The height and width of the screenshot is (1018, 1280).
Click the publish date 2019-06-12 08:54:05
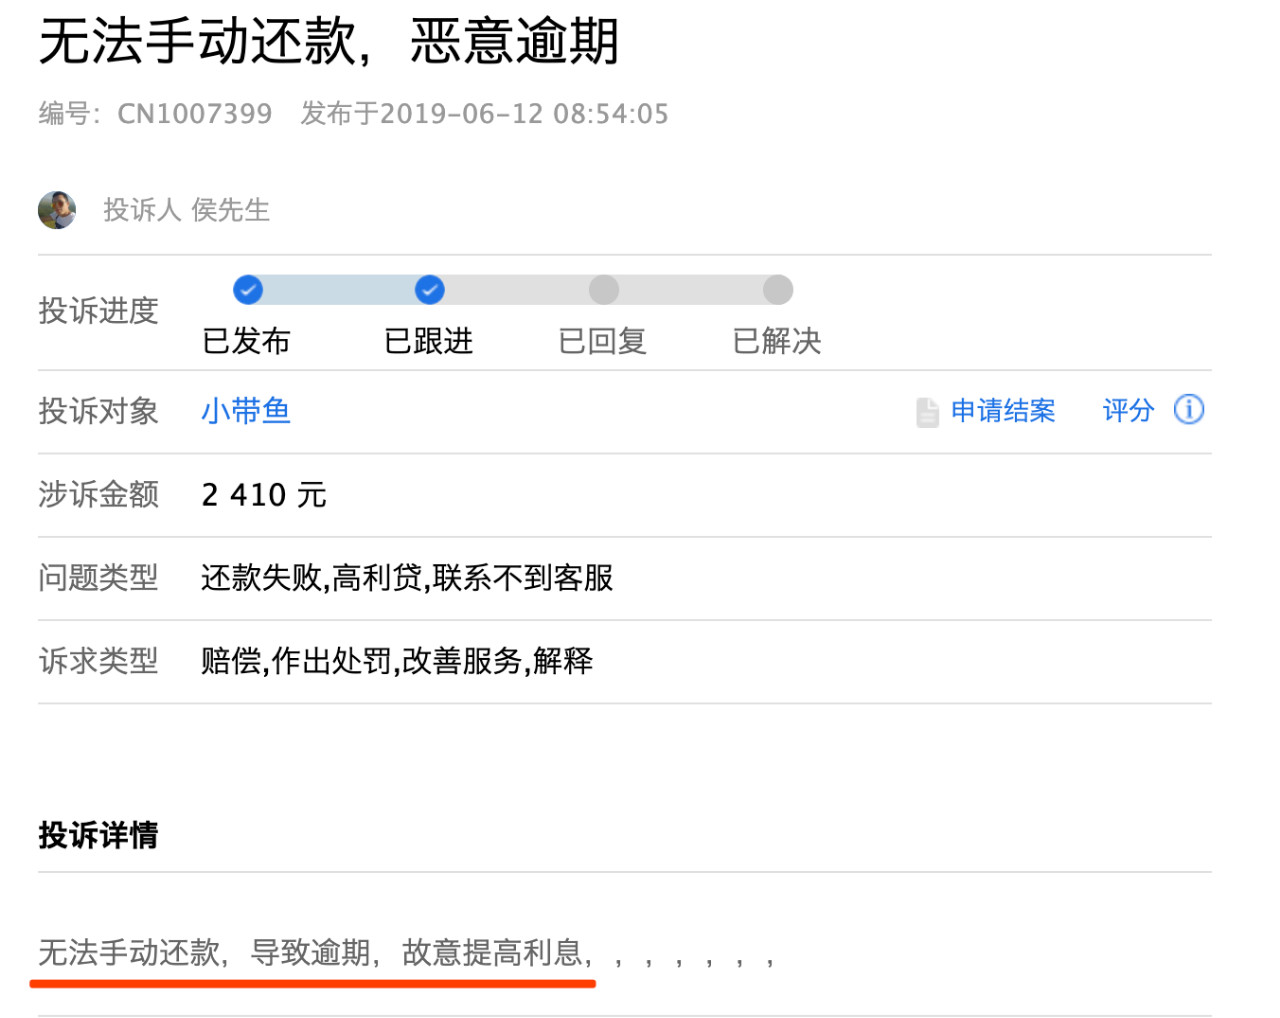tap(524, 114)
